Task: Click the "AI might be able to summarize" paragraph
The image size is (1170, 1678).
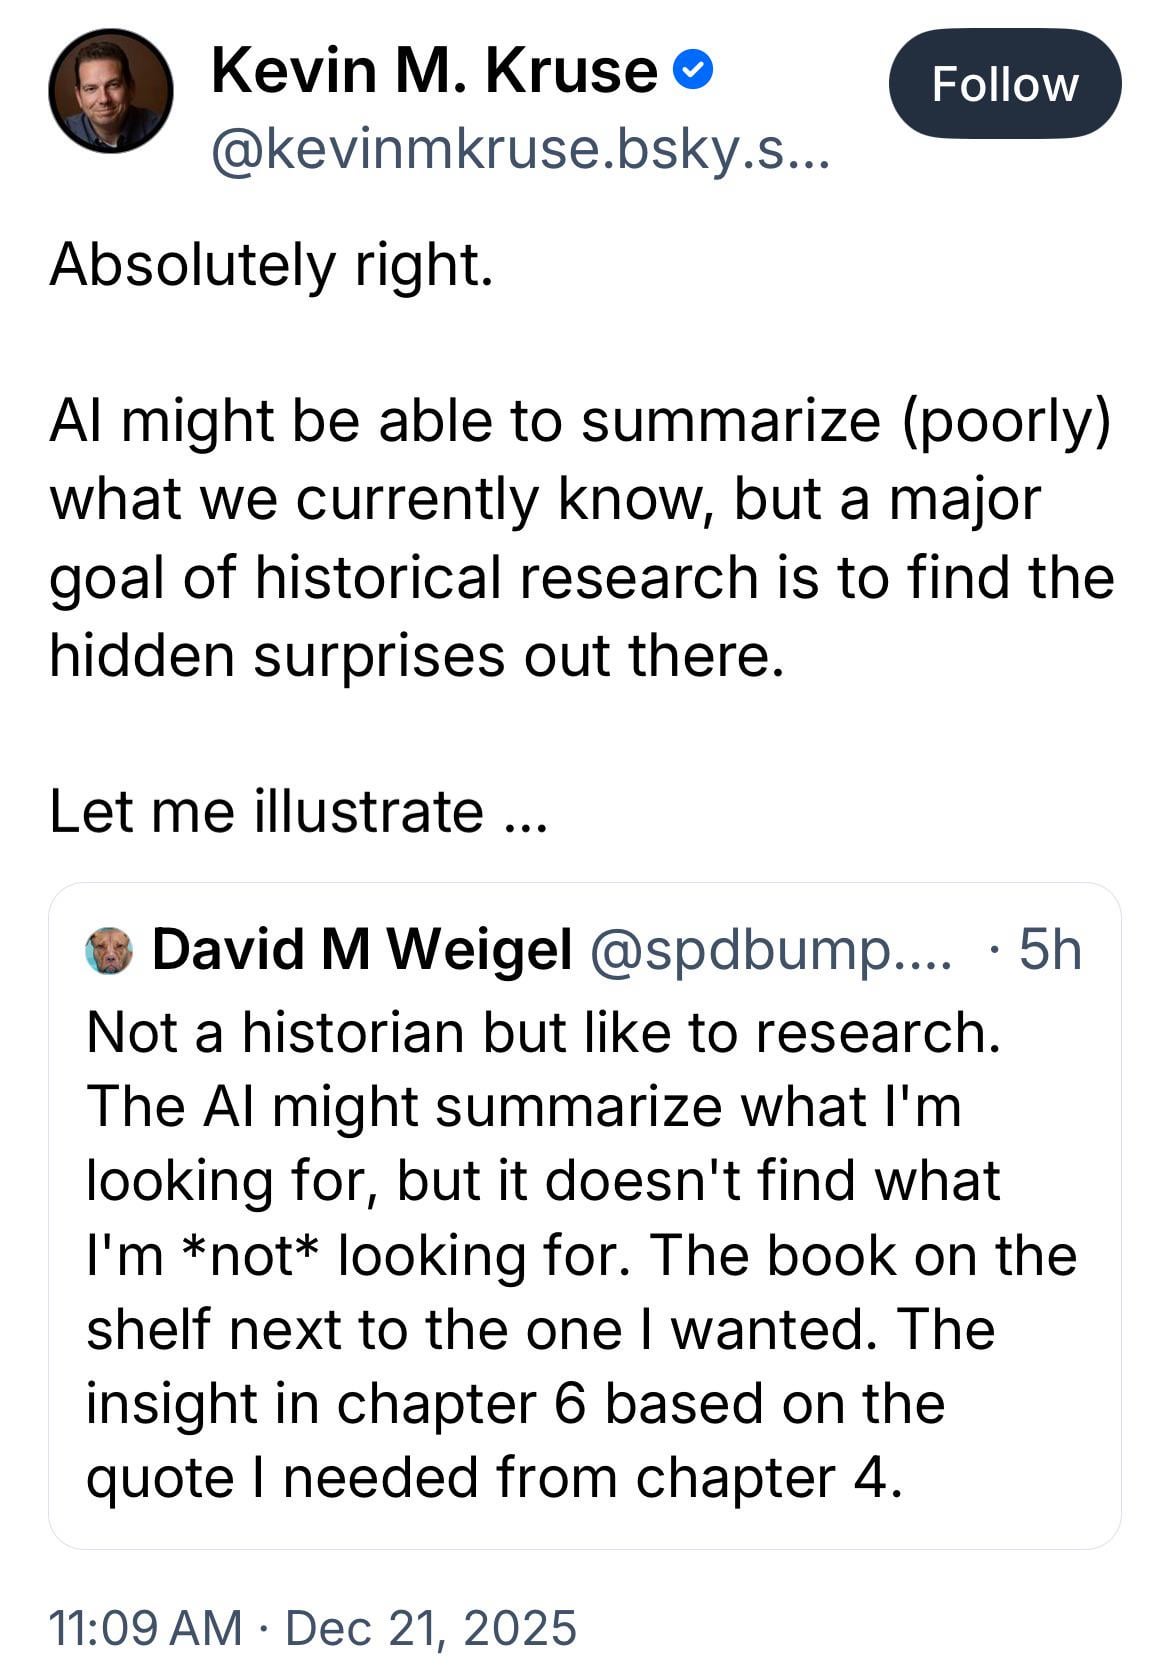Action: [580, 420]
